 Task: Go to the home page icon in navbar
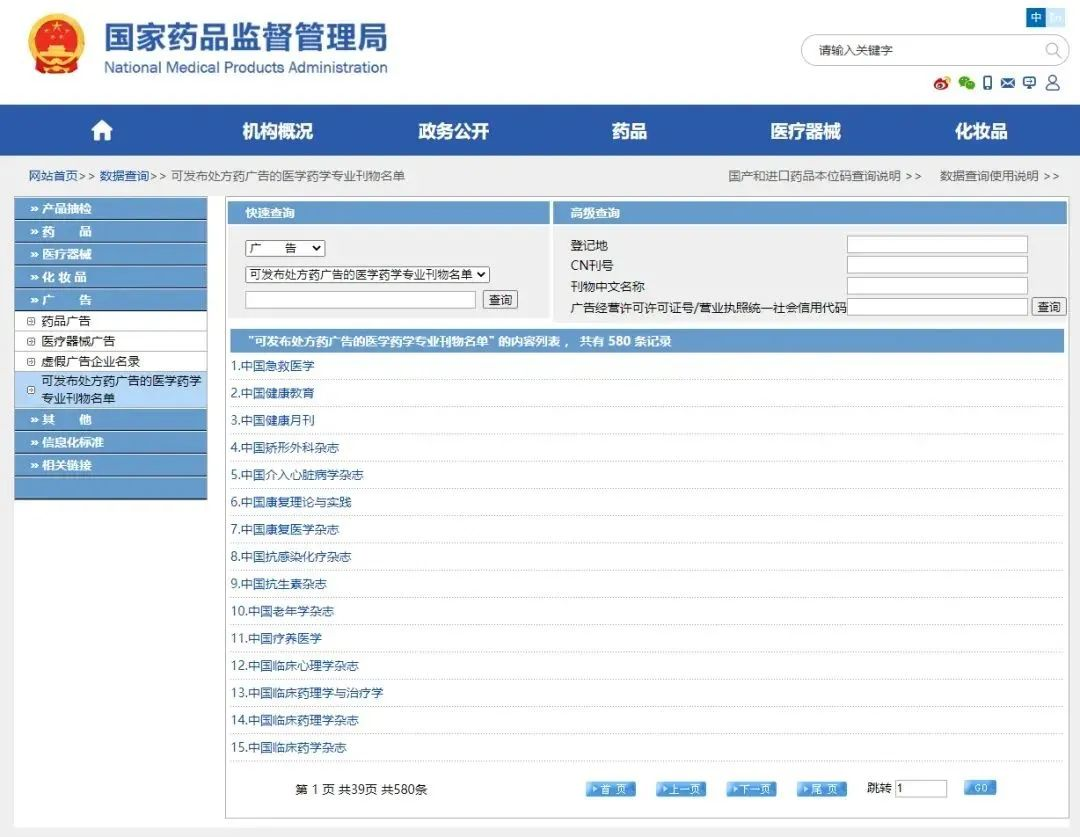(102, 130)
